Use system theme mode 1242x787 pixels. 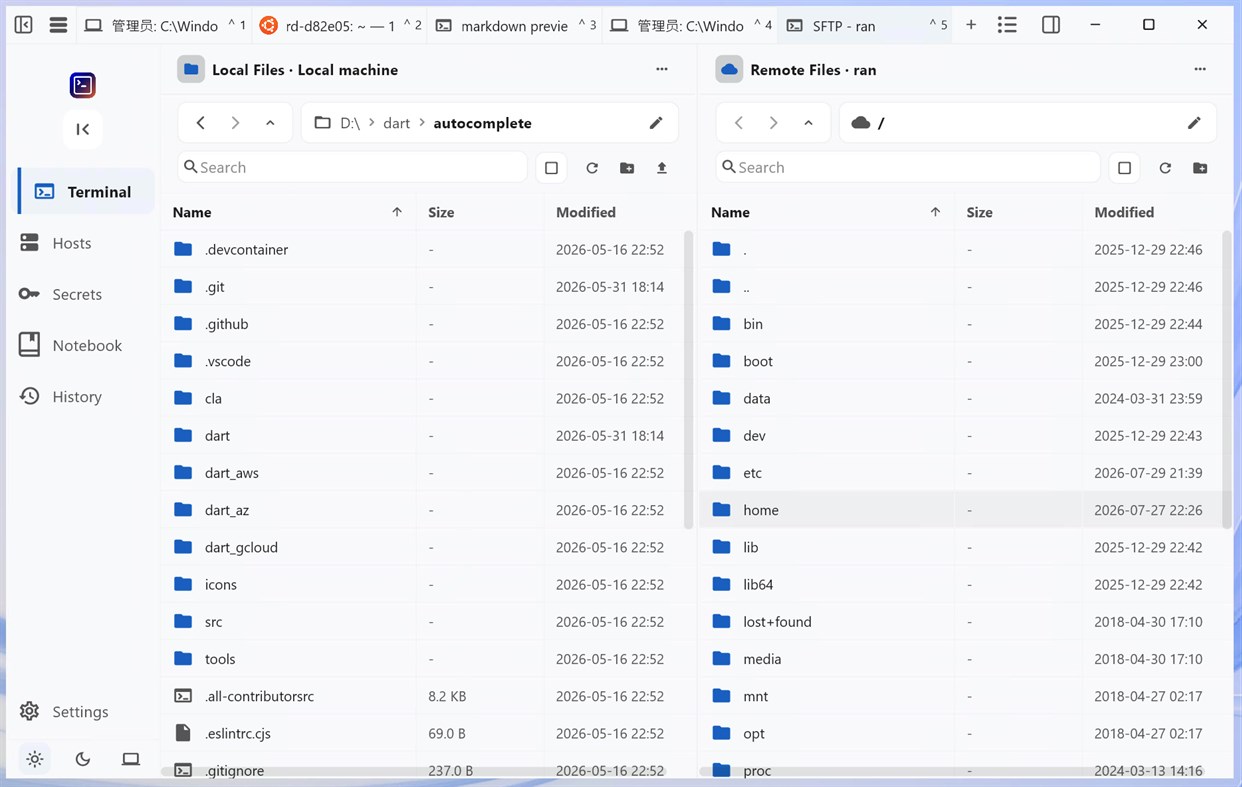coord(131,759)
